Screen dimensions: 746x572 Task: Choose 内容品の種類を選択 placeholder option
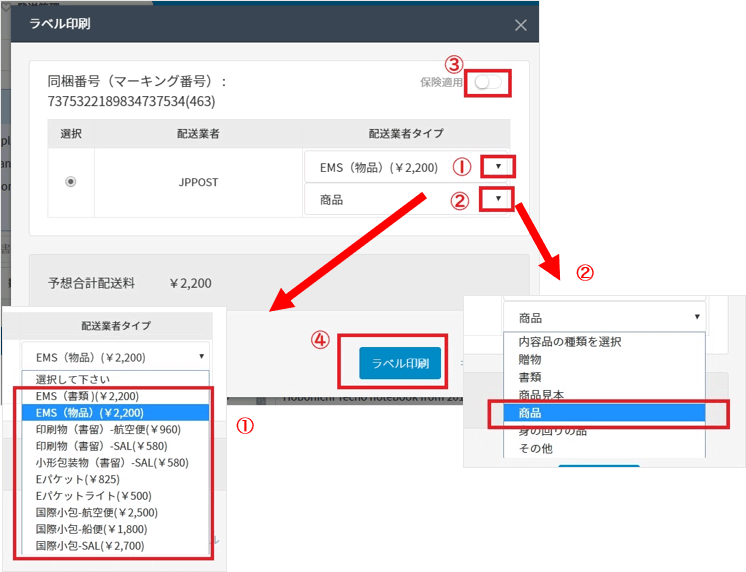coord(604,342)
